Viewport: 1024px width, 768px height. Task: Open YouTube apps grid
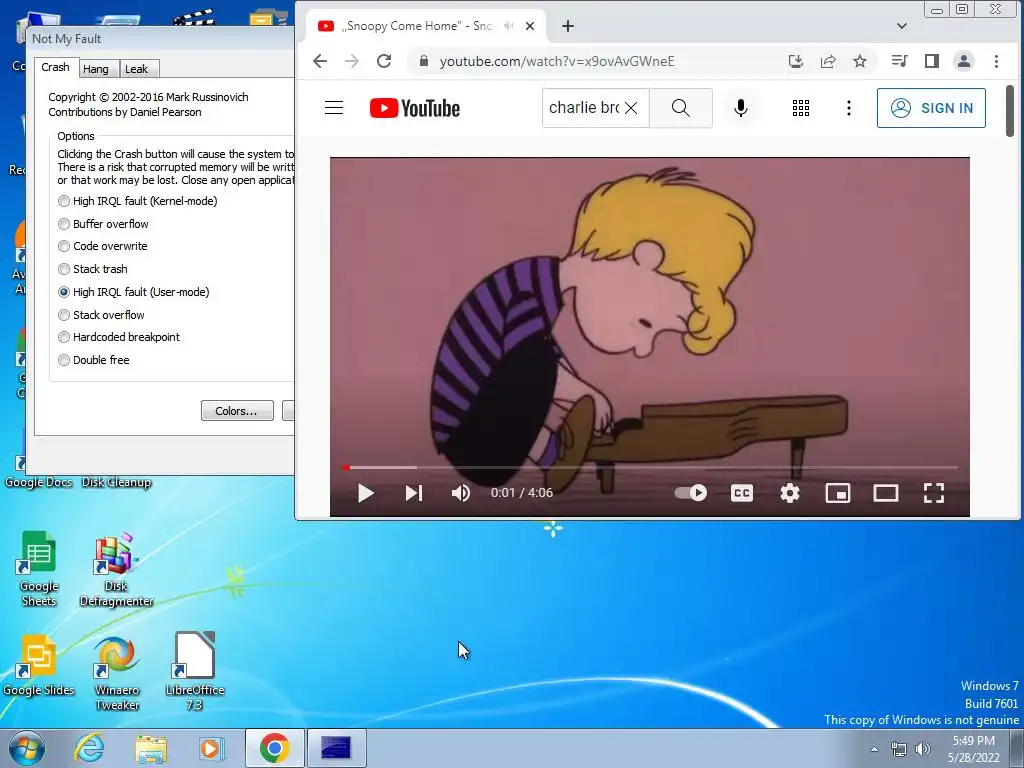click(x=801, y=108)
